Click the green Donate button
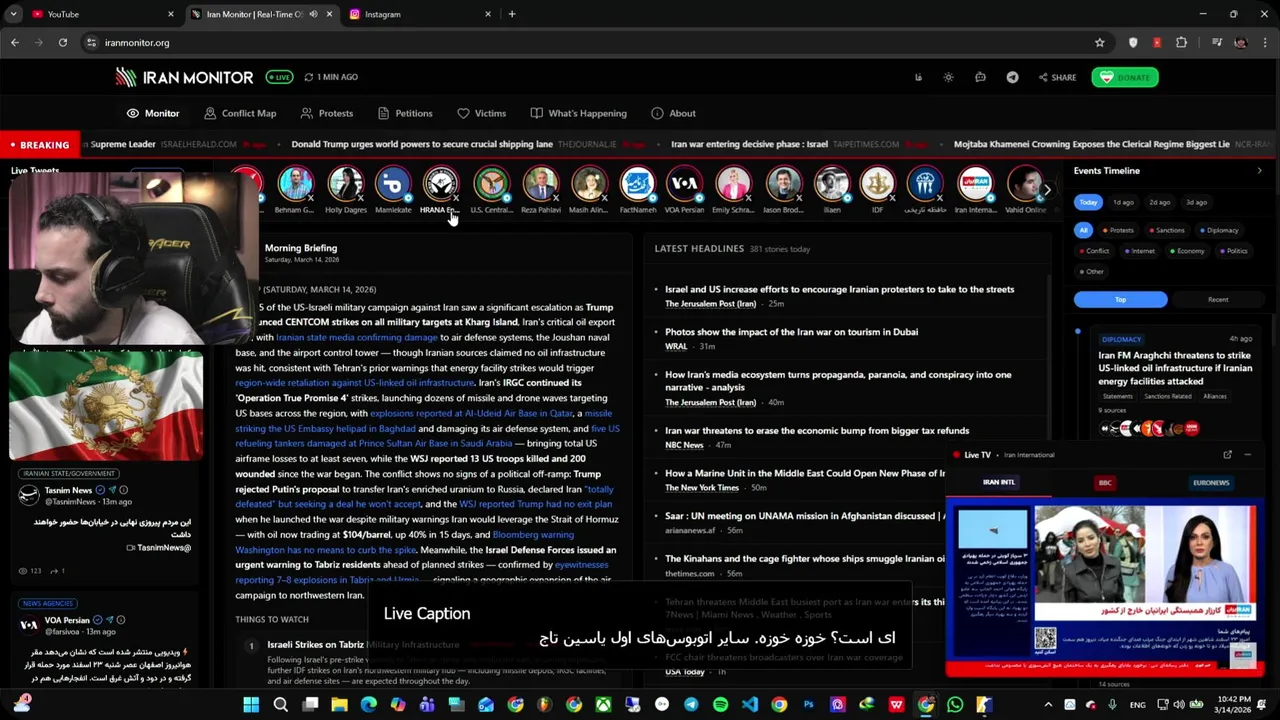1280x720 pixels. 1125,77
